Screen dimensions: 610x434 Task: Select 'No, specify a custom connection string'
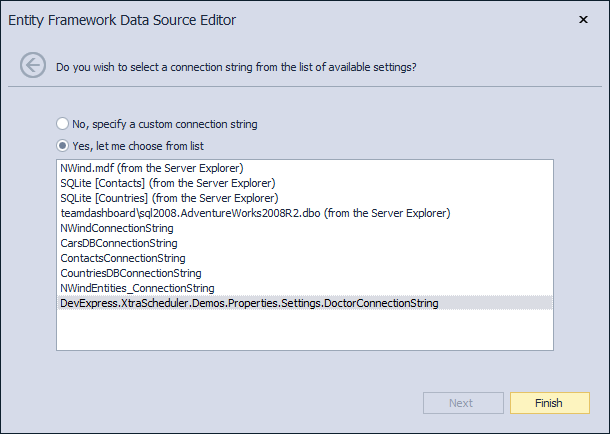[63, 124]
